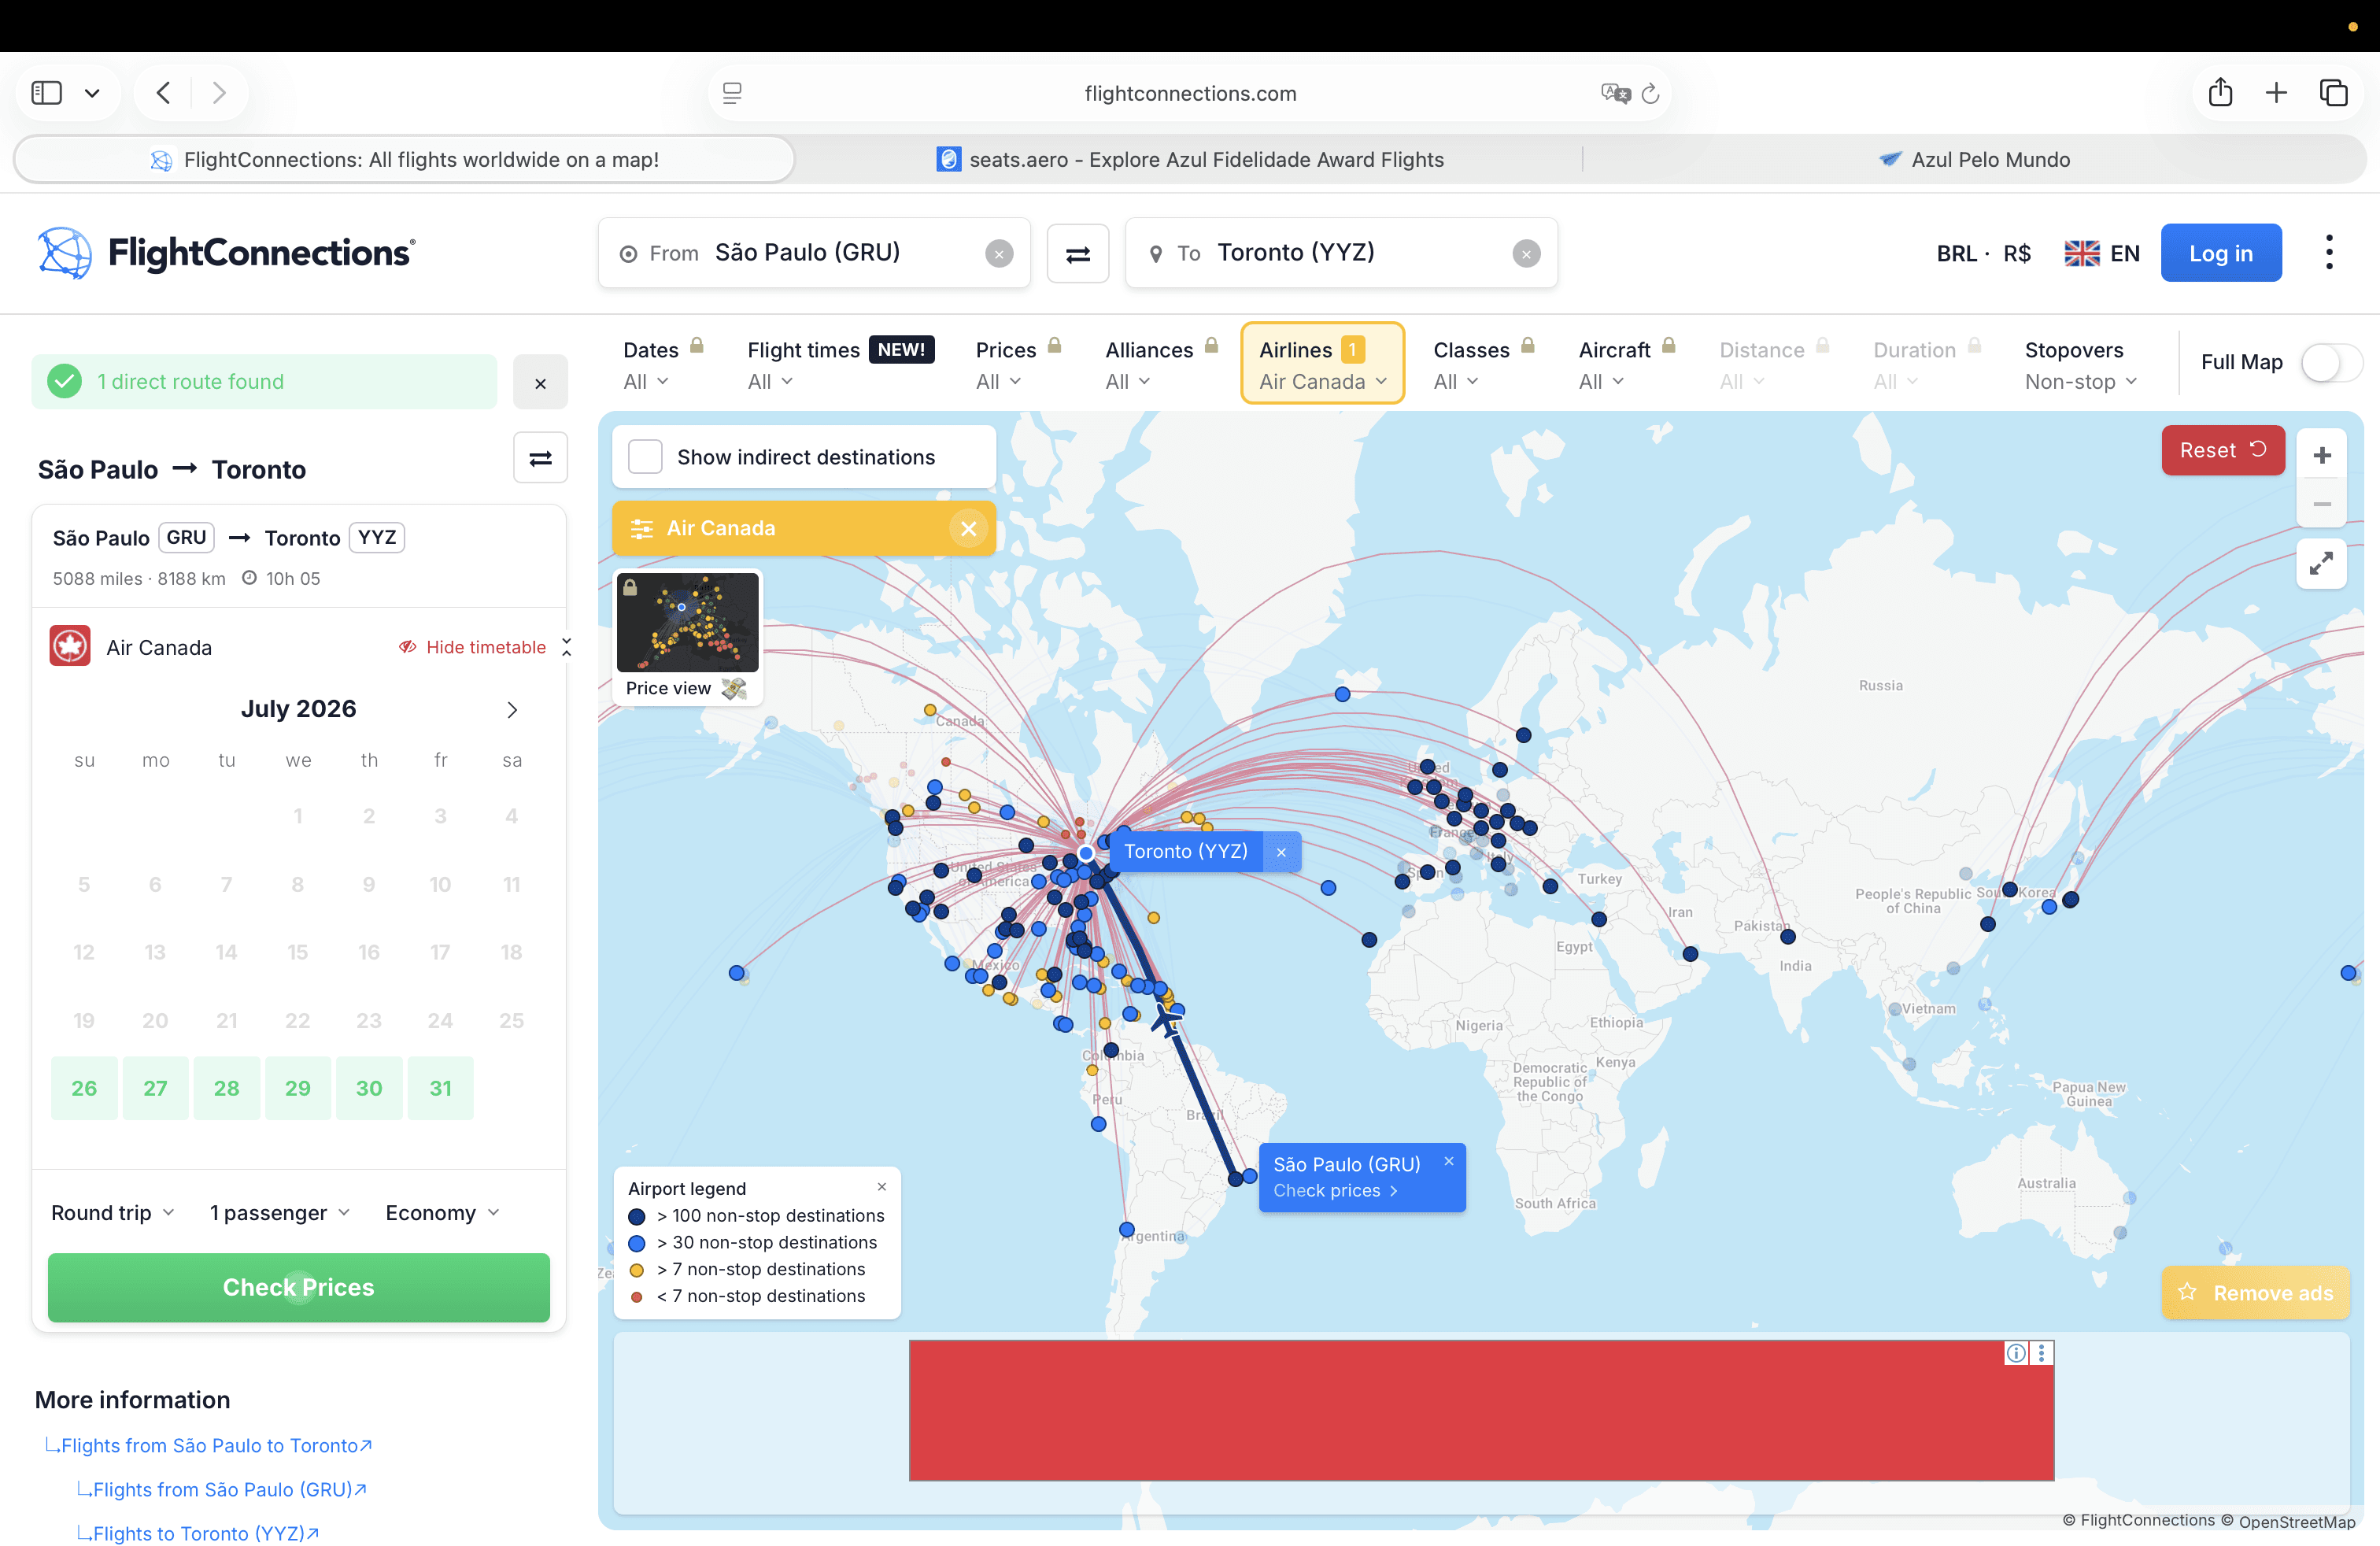The image size is (2380, 1546).
Task: Select July 31 in the timetable
Action: tap(440, 1088)
